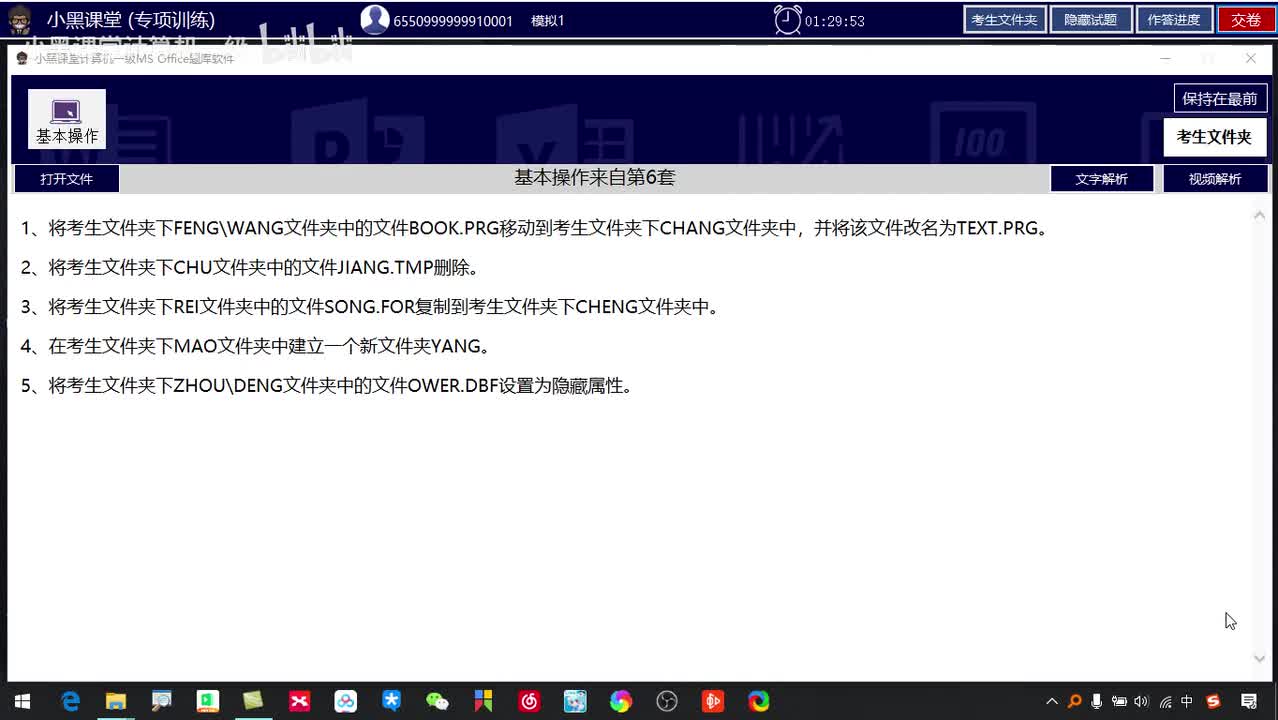
Task: Click the exam ID 6550999999910001
Action: [453, 21]
